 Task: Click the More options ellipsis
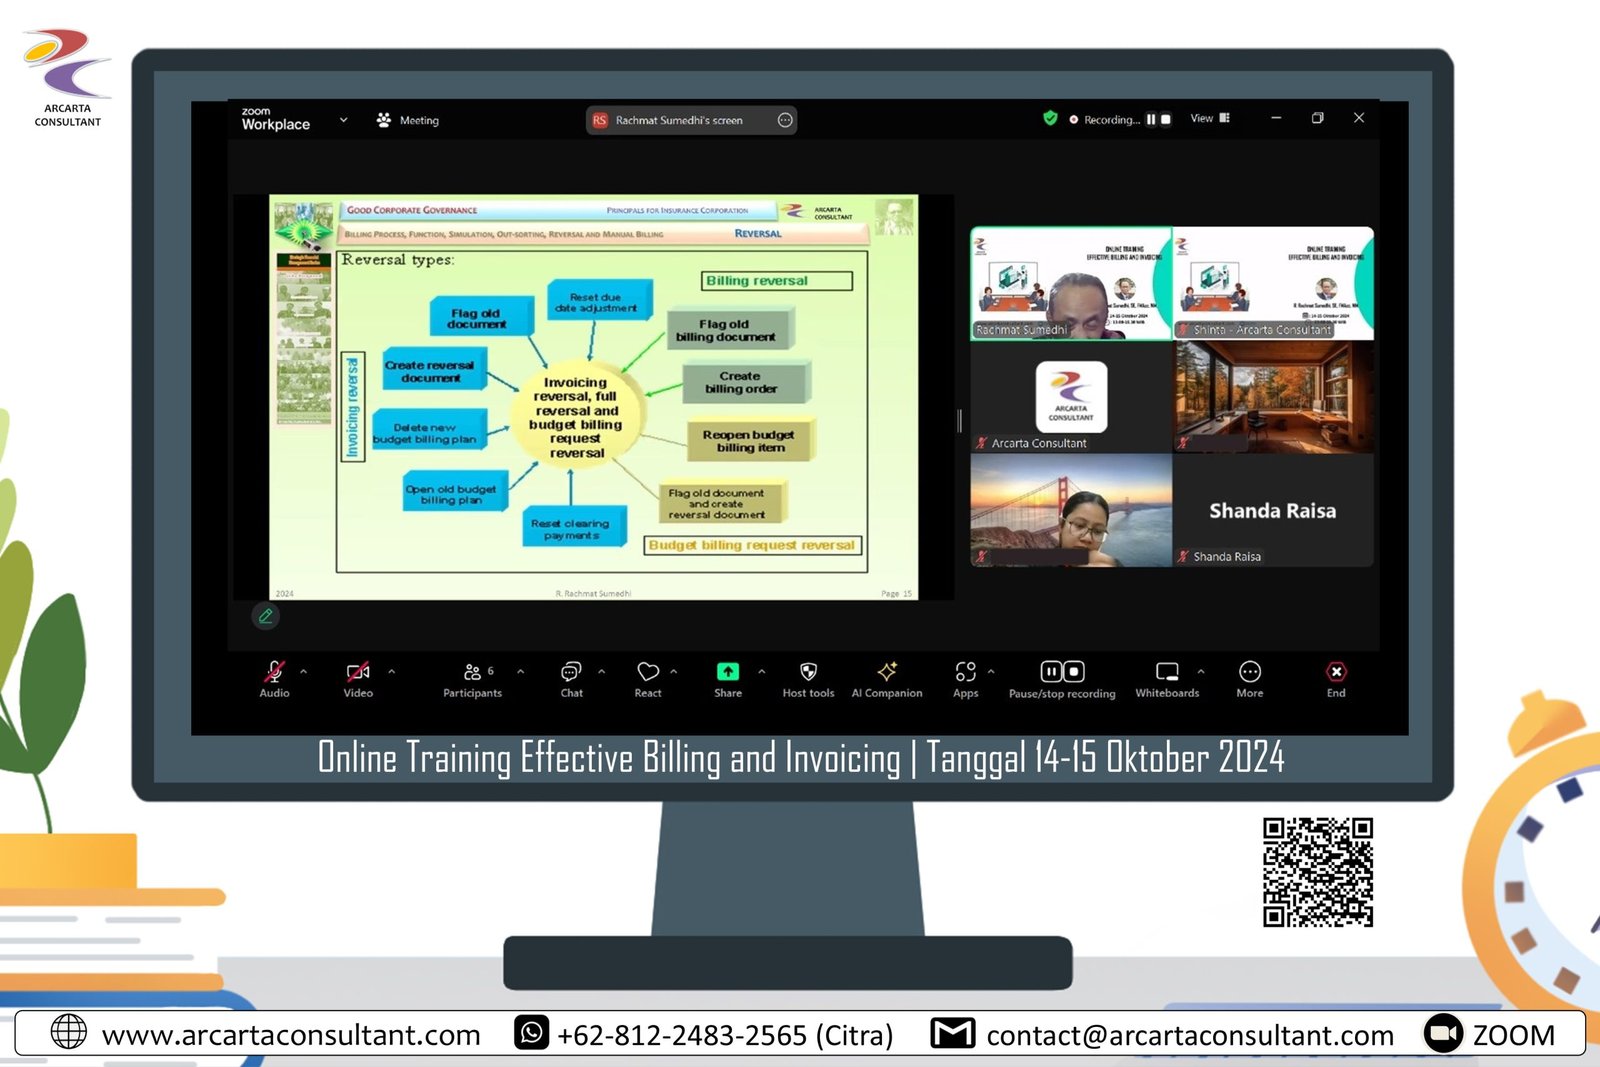click(x=1249, y=672)
